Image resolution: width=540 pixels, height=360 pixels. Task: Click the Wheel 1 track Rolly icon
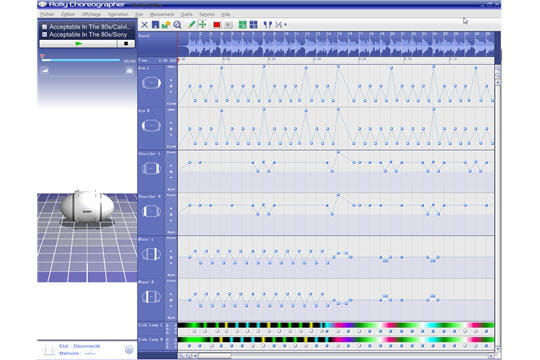(151, 254)
